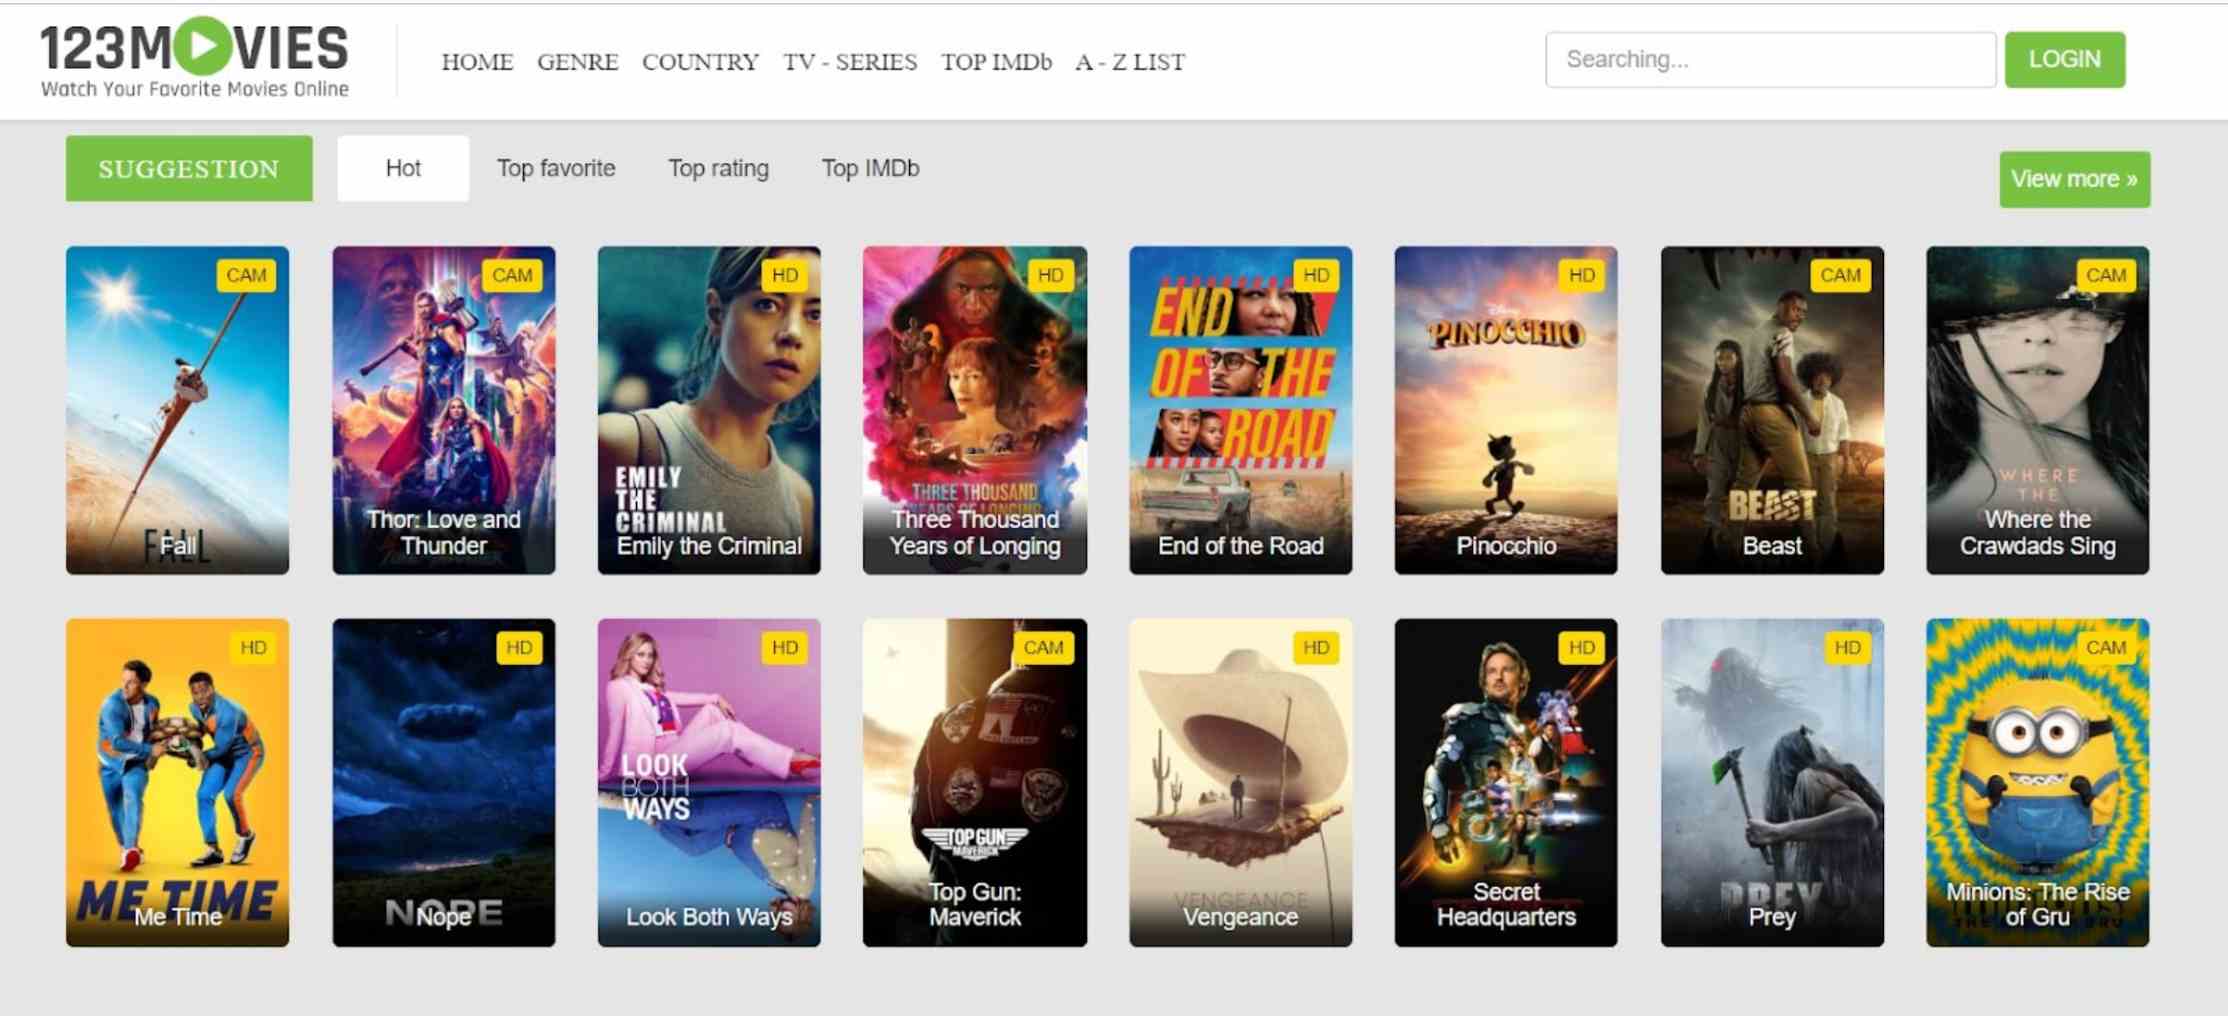Open the GENRE menu

[577, 62]
